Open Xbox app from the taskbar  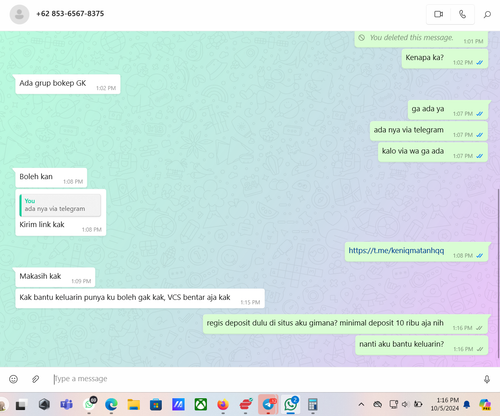(x=201, y=405)
